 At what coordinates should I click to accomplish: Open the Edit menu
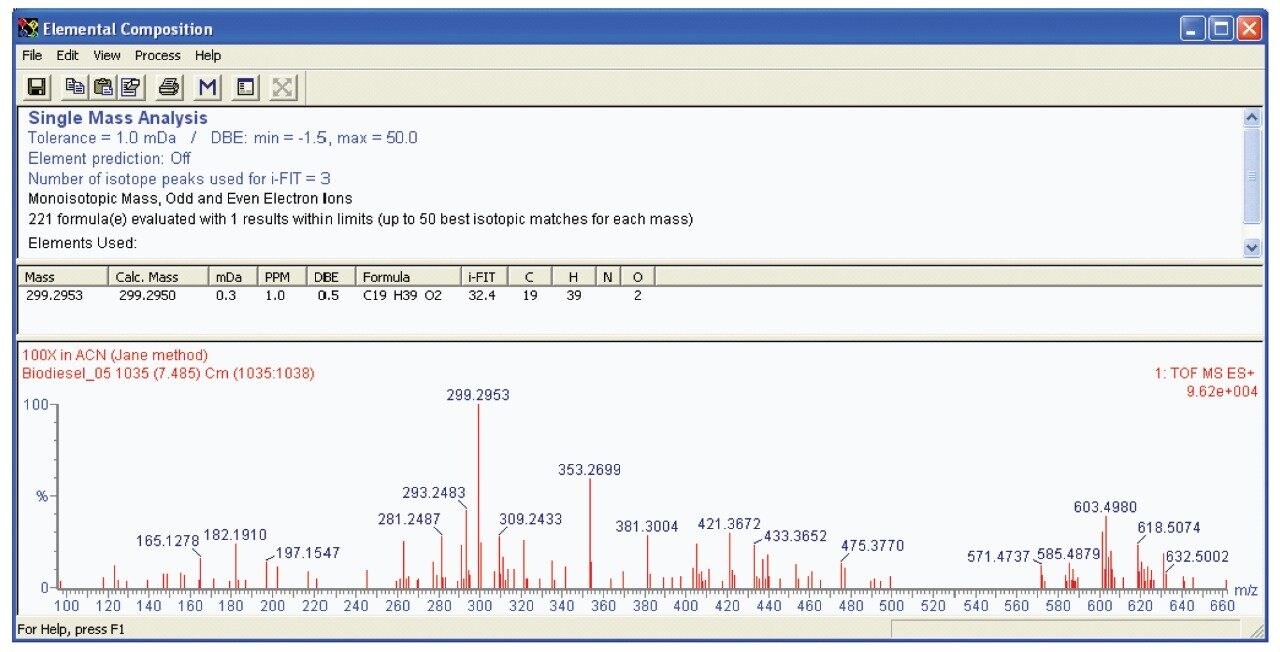point(67,56)
